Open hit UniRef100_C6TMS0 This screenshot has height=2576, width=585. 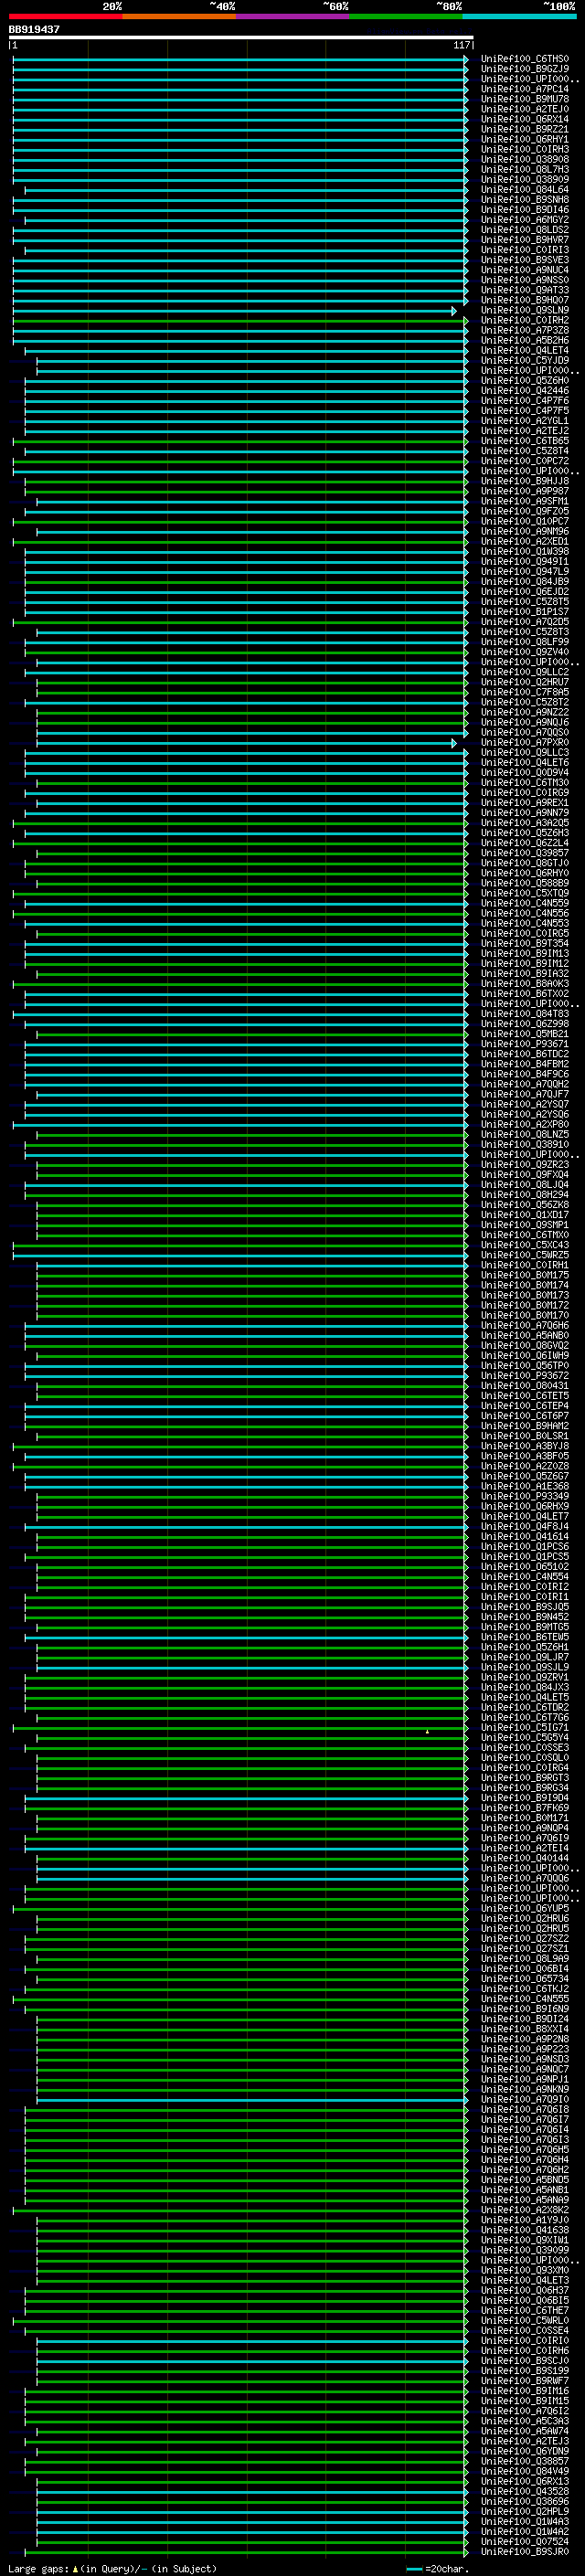pos(525,59)
